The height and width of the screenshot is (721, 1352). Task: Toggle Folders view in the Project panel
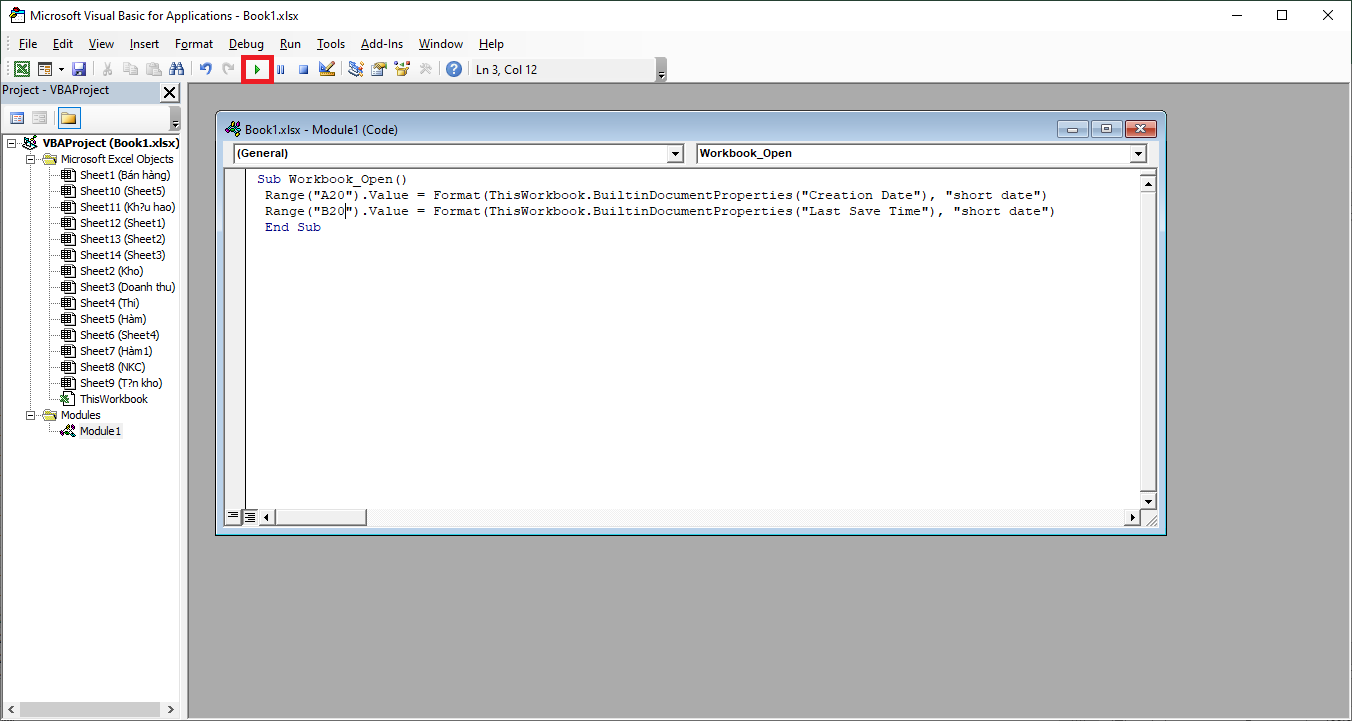click(68, 118)
